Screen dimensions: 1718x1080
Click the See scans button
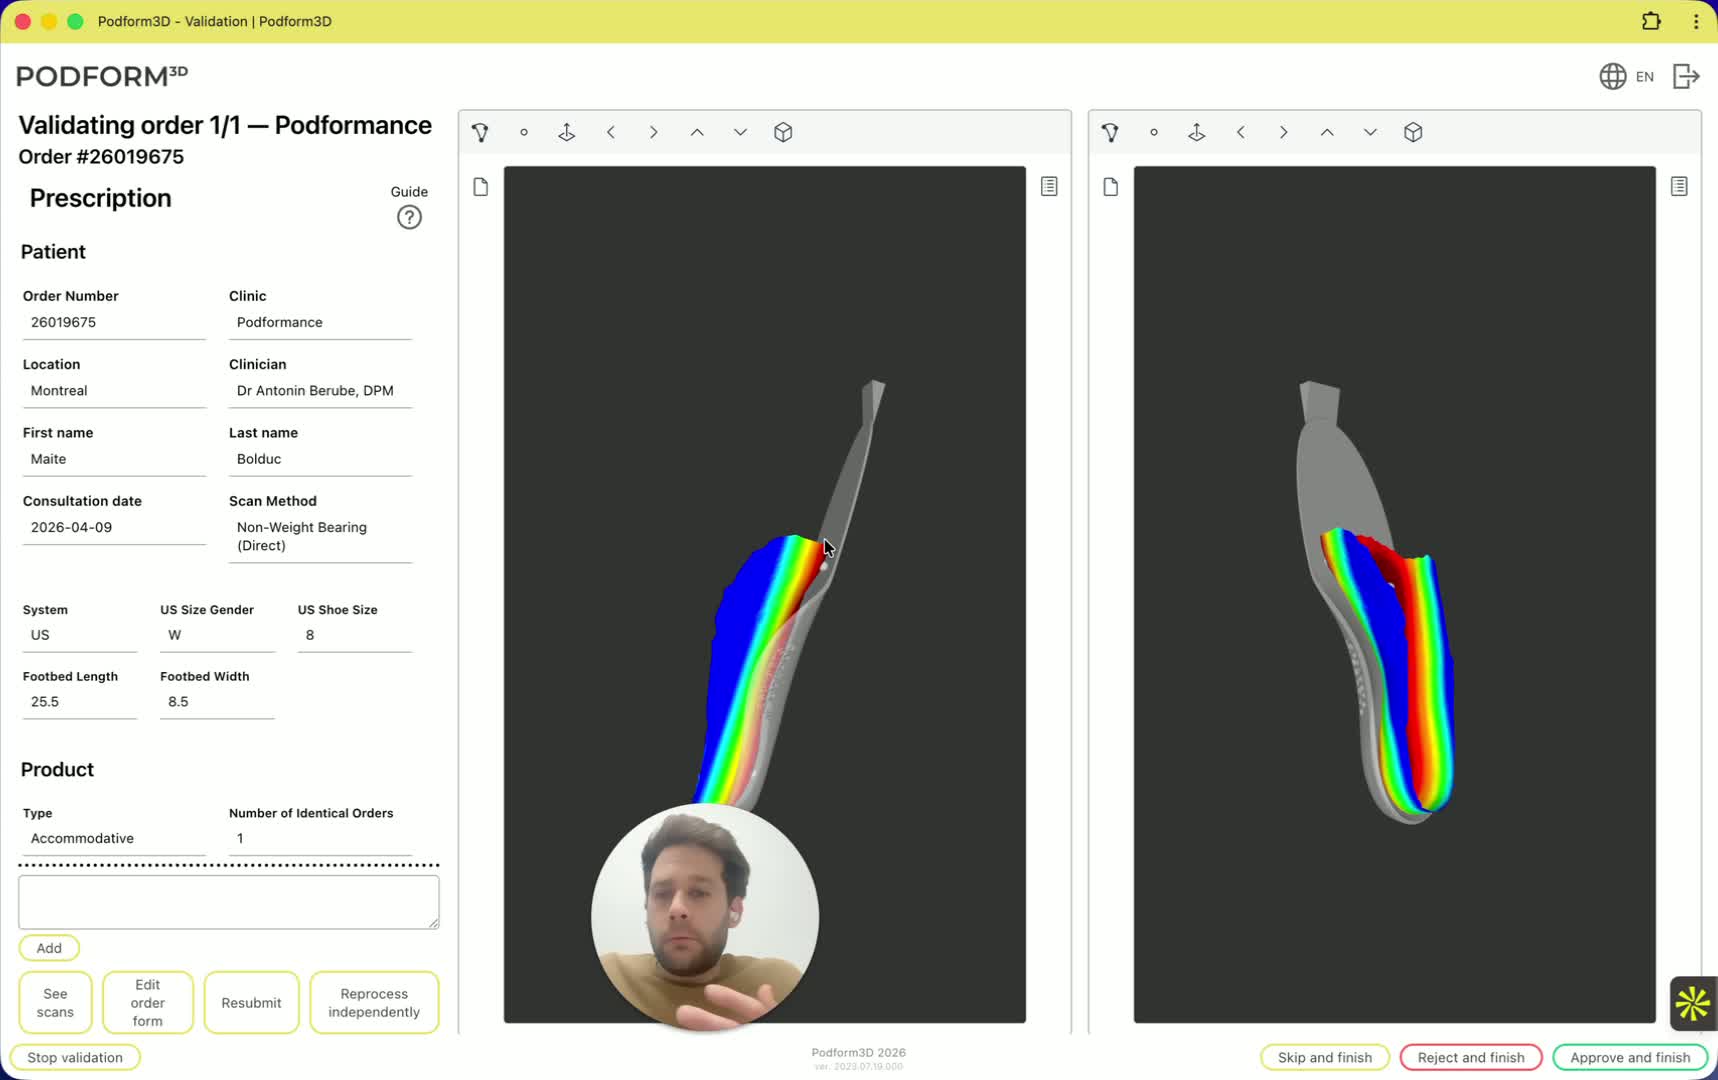click(x=55, y=1003)
